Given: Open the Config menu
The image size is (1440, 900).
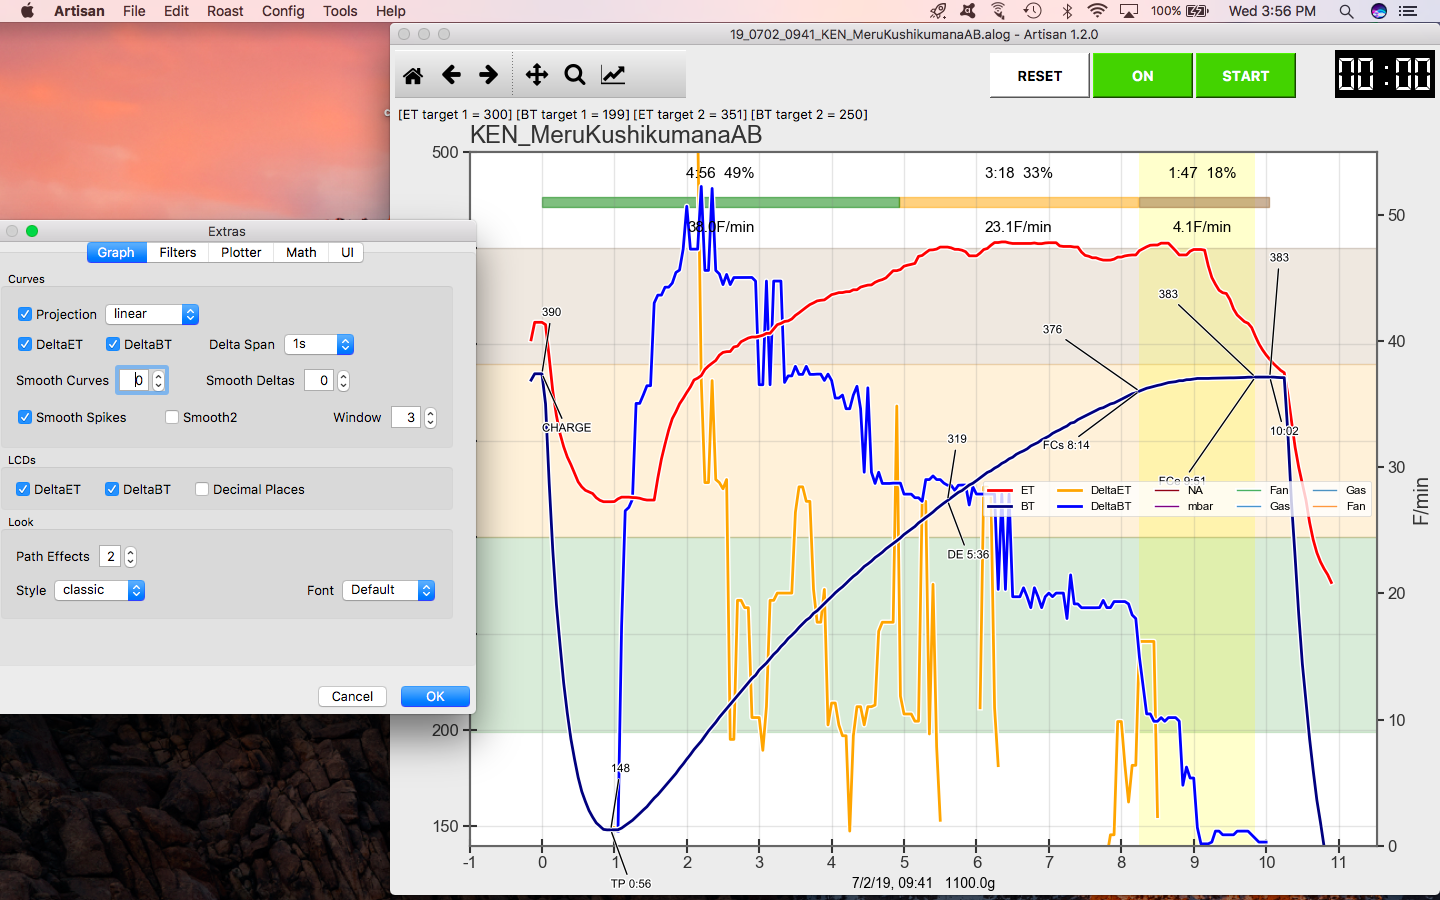Looking at the screenshot, I should tap(283, 11).
